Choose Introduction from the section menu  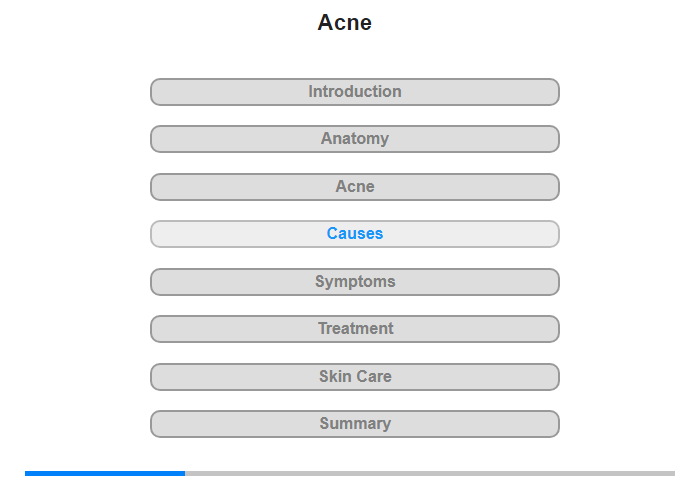pyautogui.click(x=354, y=92)
